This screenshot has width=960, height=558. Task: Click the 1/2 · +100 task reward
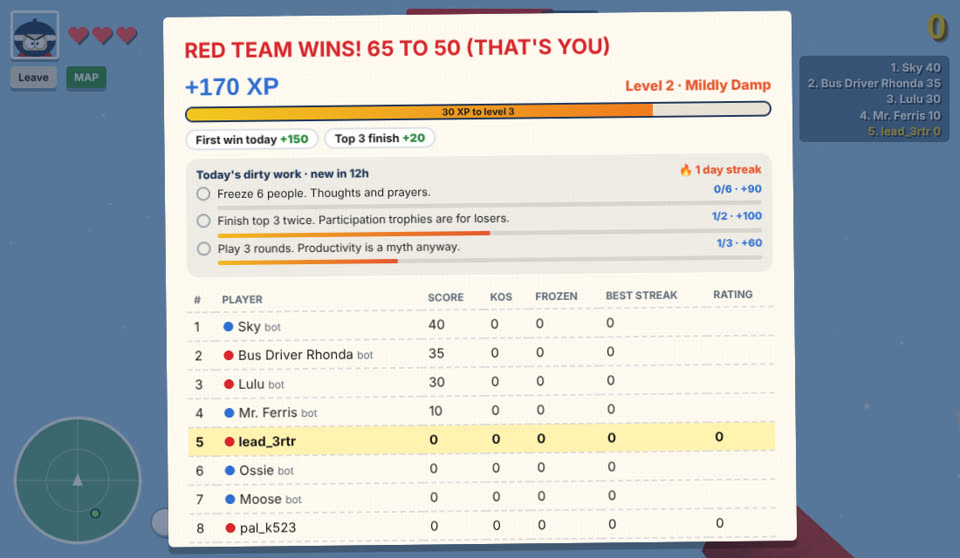pyautogui.click(x=737, y=216)
